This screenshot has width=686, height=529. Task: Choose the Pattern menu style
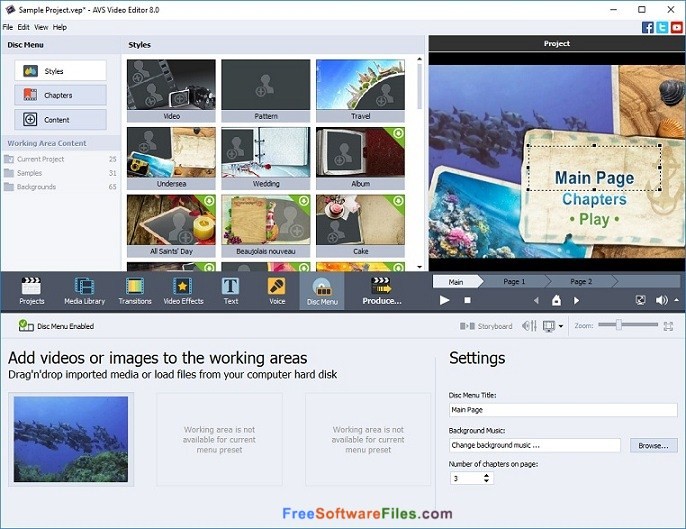[266, 91]
